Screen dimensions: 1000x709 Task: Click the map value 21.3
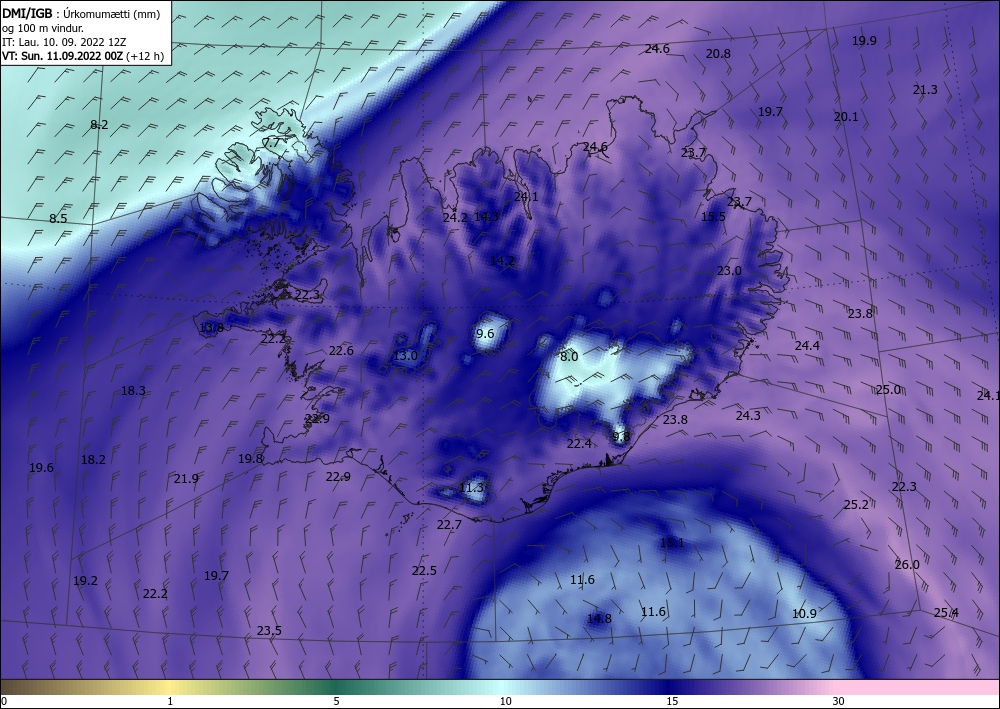pos(925,90)
